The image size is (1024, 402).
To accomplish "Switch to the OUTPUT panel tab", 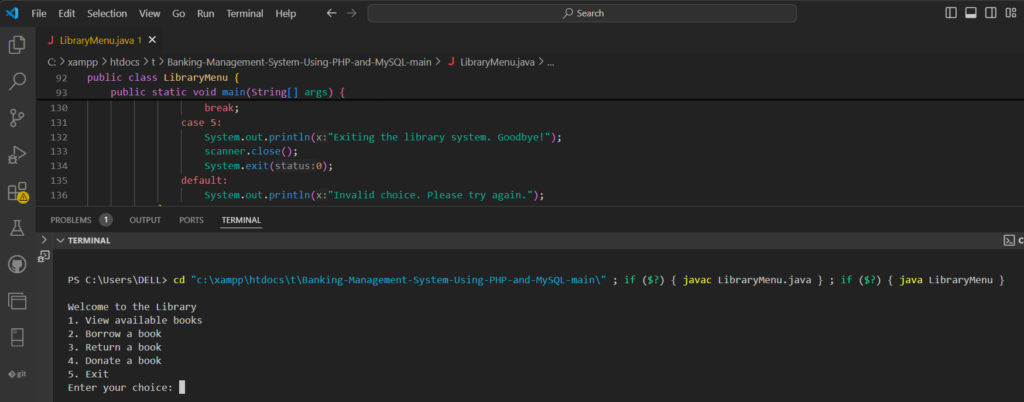I will (145, 220).
